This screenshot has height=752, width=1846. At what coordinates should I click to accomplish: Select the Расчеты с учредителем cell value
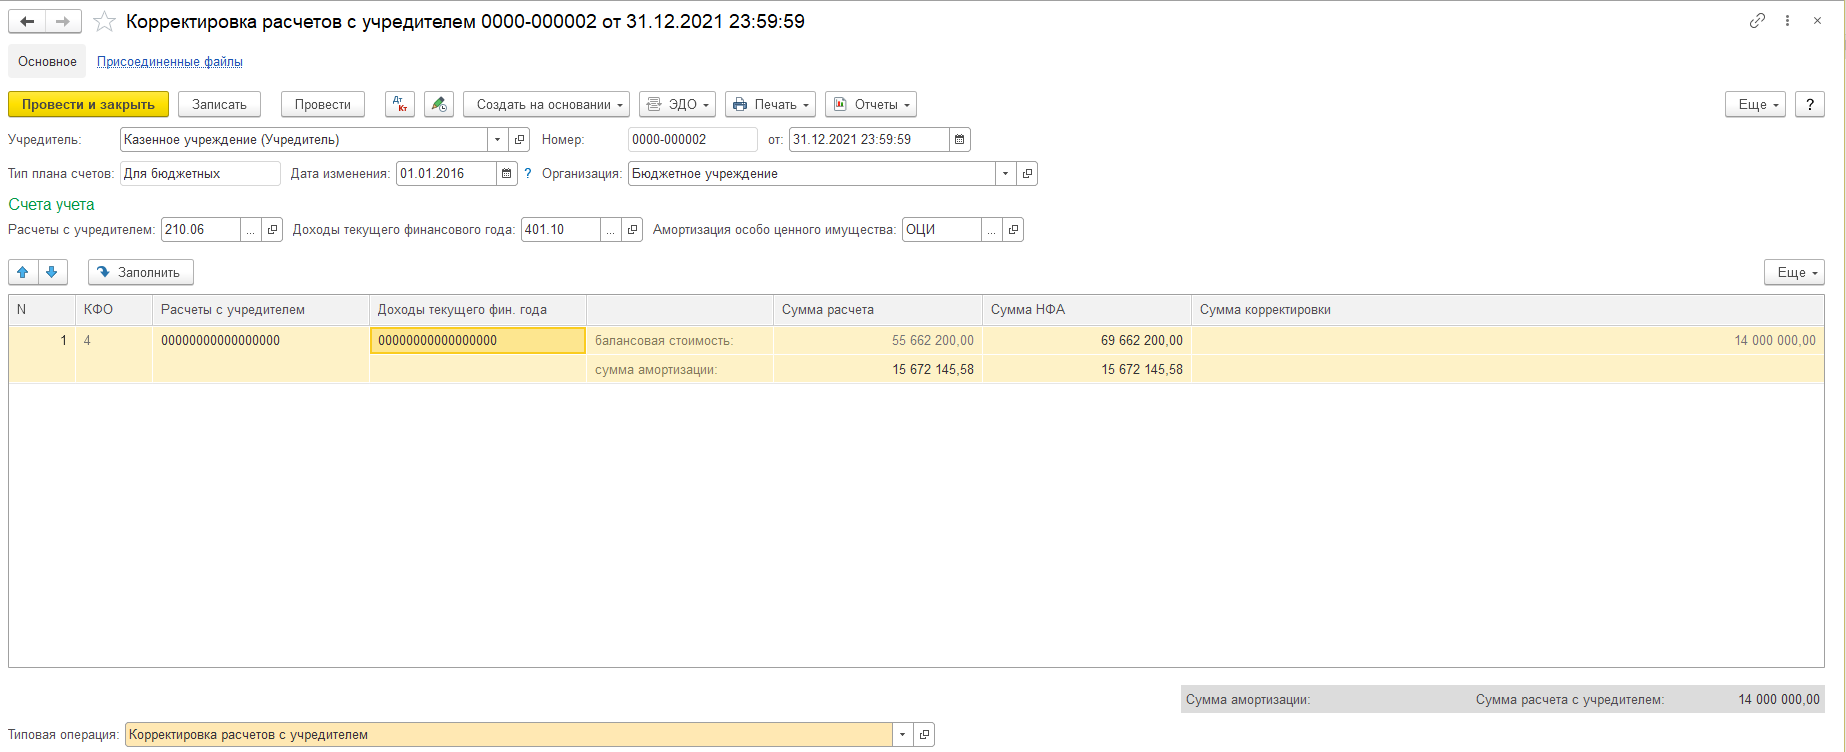pyautogui.click(x=260, y=341)
